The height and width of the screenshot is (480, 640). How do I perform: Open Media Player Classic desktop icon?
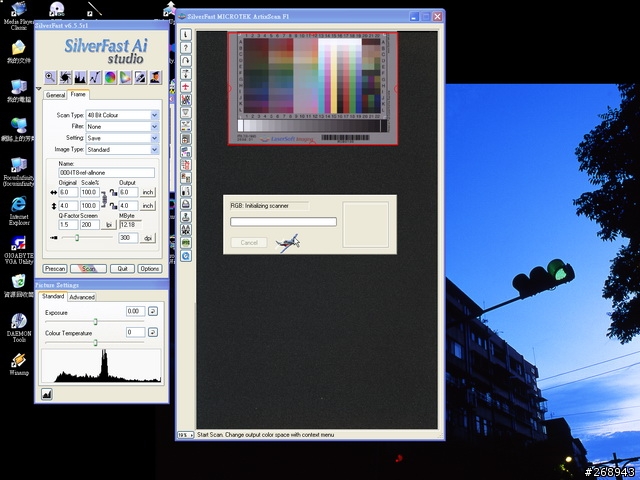[x=19, y=16]
